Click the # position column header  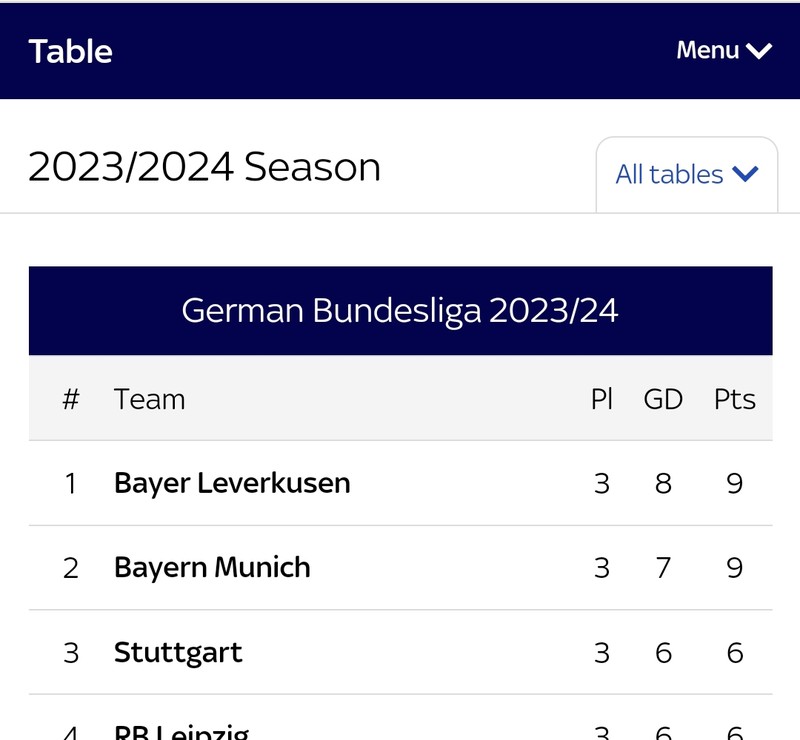click(x=71, y=399)
